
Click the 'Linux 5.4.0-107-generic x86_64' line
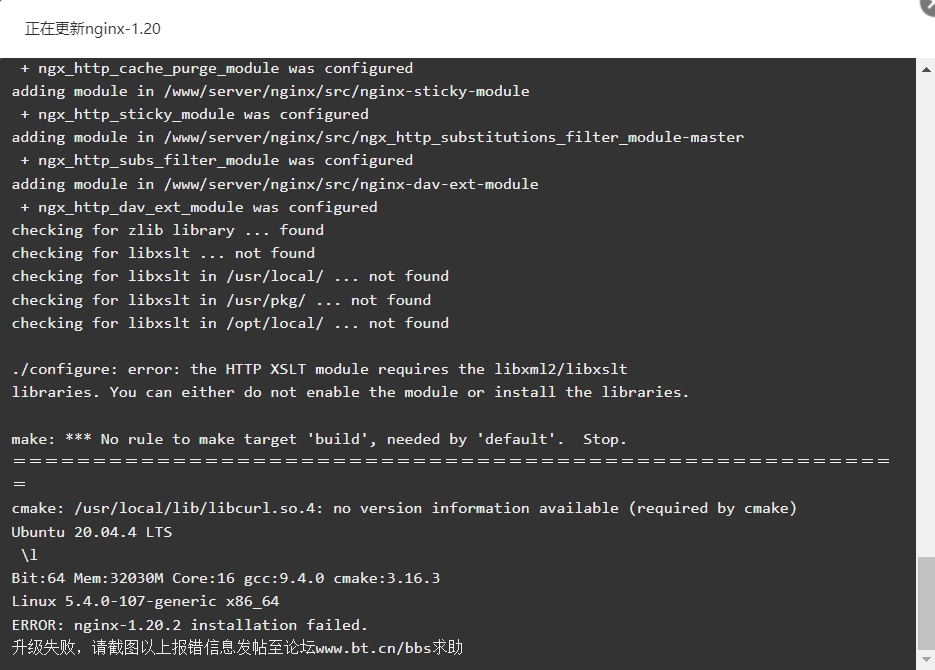tap(145, 601)
